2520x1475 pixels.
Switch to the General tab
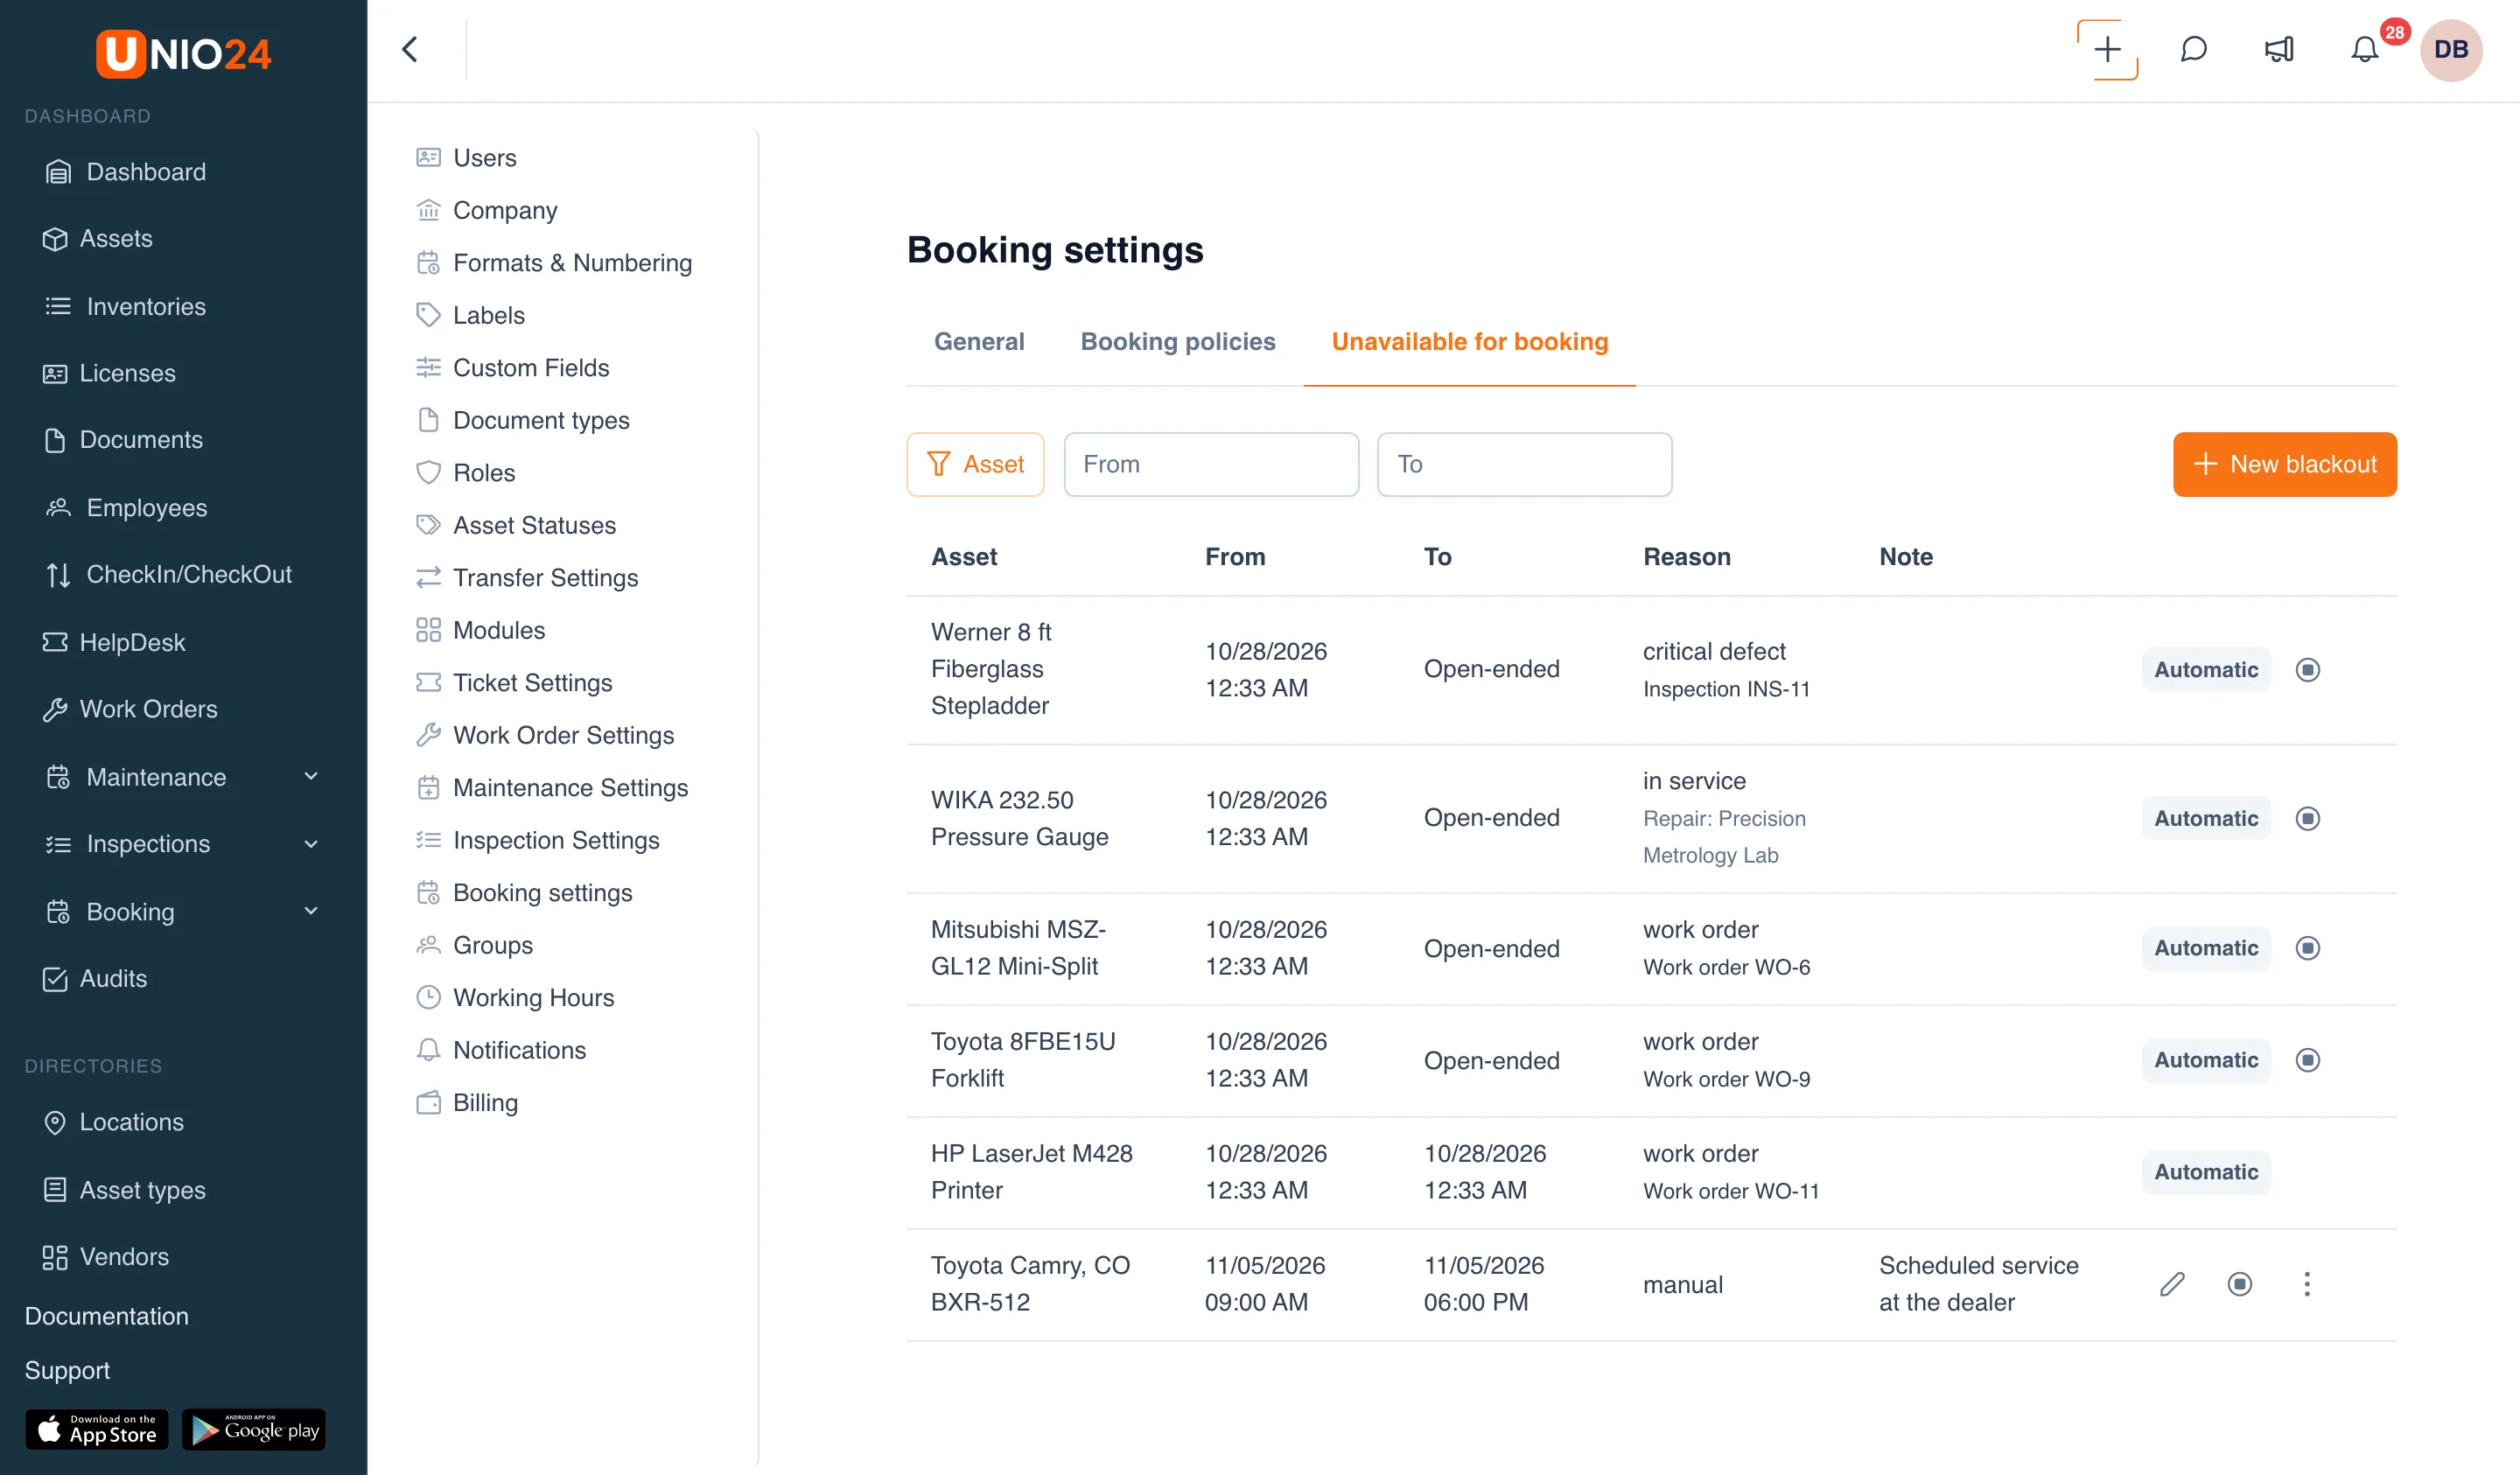tap(979, 342)
